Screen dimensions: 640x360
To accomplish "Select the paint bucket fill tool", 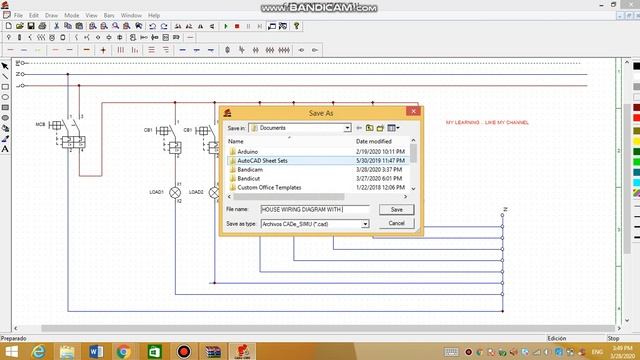I will tap(5, 128).
